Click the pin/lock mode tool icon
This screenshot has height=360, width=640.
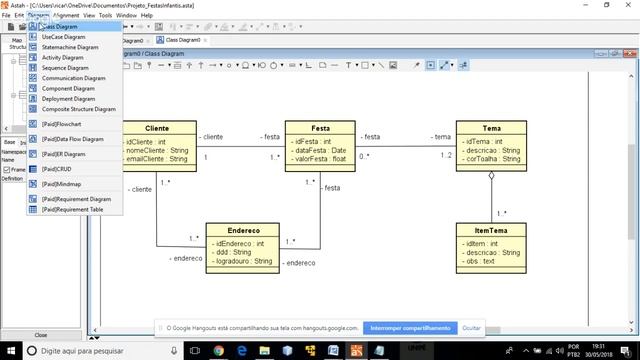pos(416,65)
